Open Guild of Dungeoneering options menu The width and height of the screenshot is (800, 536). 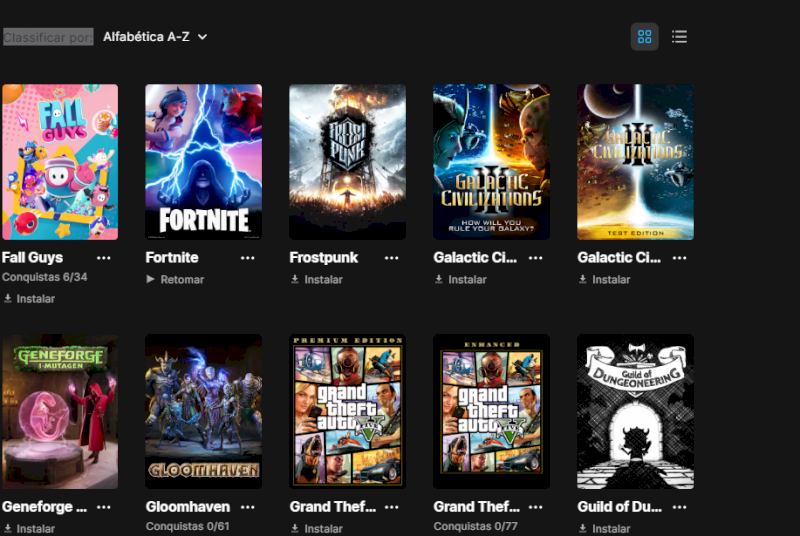(679, 507)
